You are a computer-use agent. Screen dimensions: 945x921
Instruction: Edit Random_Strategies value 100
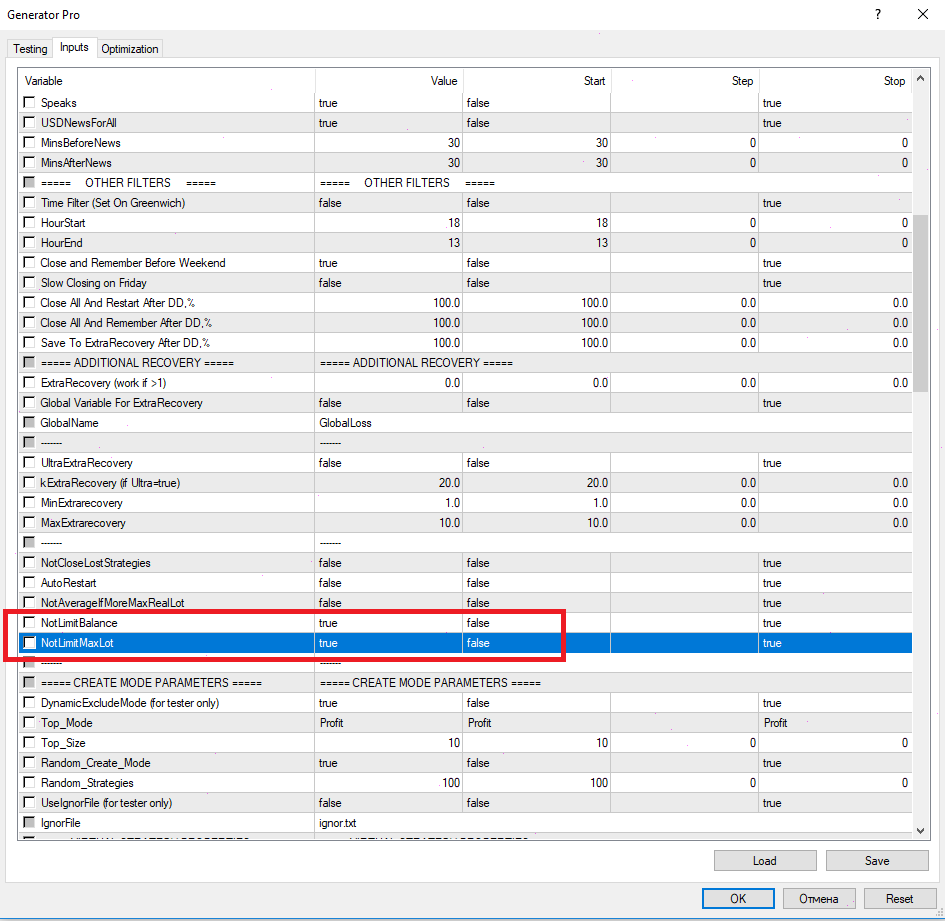pos(389,782)
